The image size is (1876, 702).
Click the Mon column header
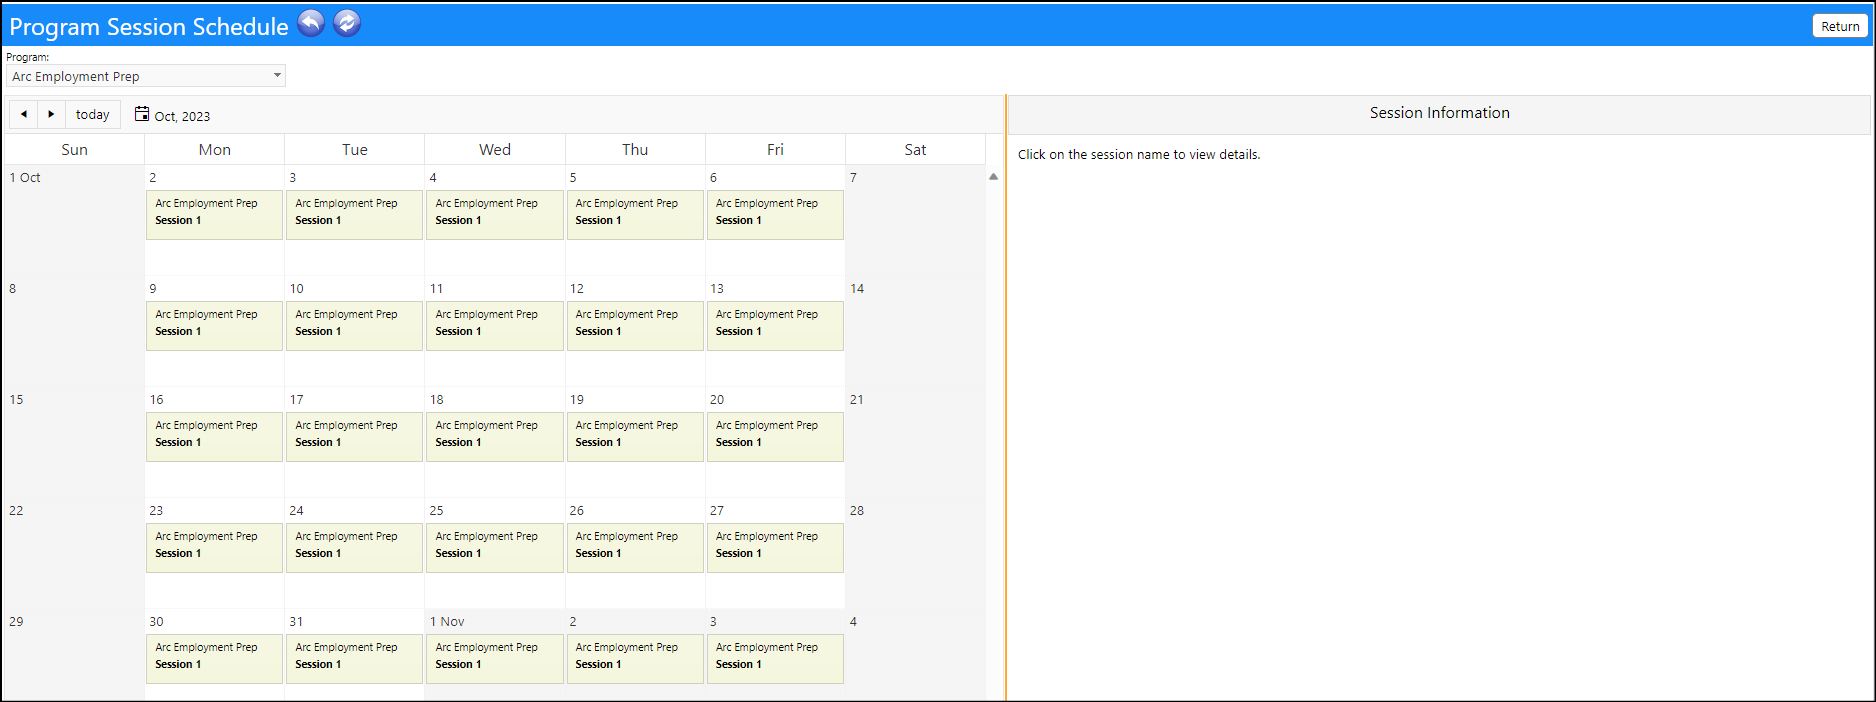coord(215,149)
